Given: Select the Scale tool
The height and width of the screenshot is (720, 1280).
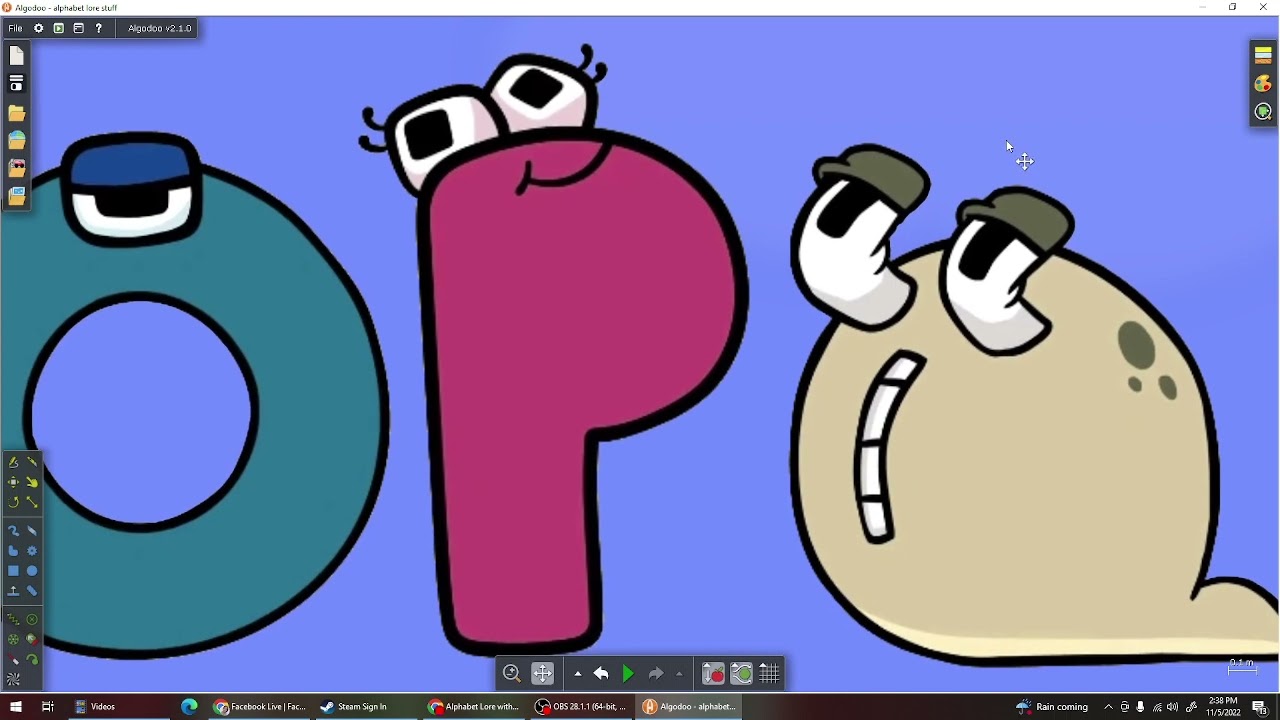Looking at the screenshot, I should pos(32,502).
